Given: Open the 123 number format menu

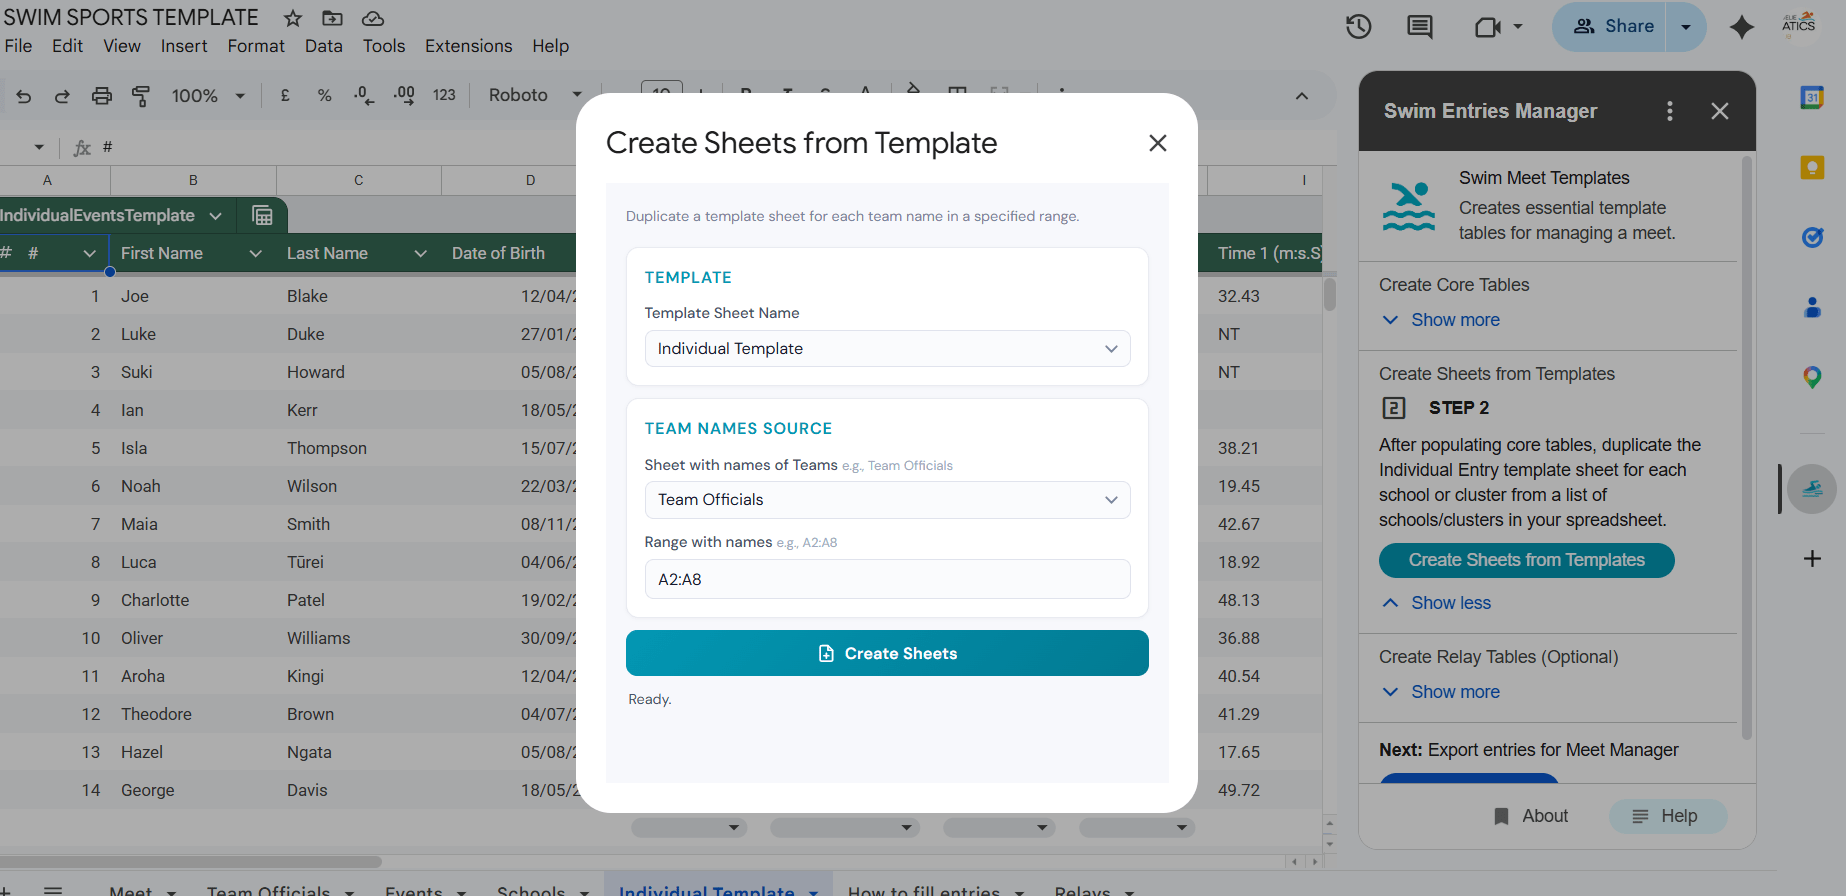Looking at the screenshot, I should (444, 95).
